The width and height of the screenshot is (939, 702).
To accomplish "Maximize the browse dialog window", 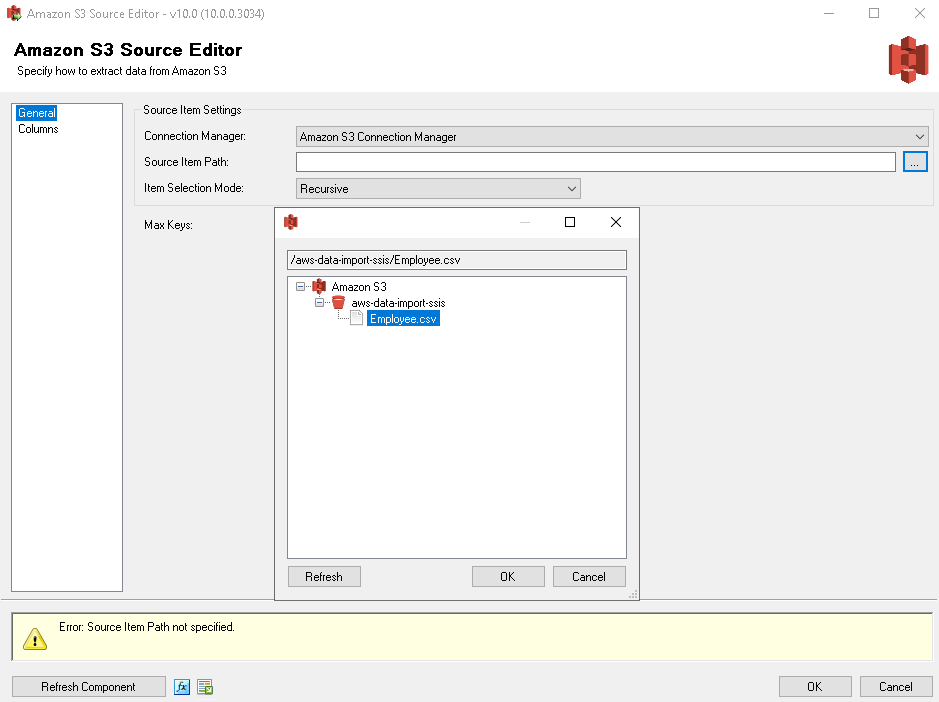I will pos(570,222).
